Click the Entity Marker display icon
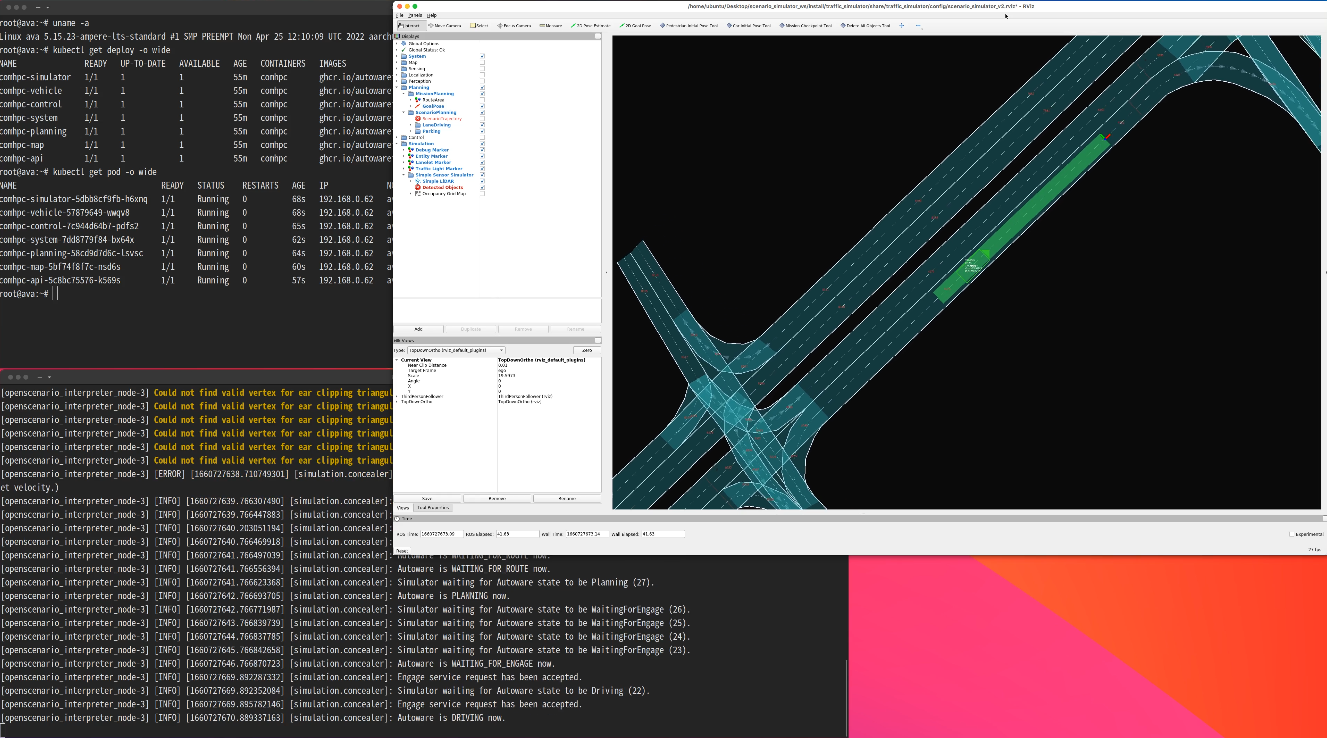Image resolution: width=1327 pixels, height=738 pixels. tap(411, 156)
